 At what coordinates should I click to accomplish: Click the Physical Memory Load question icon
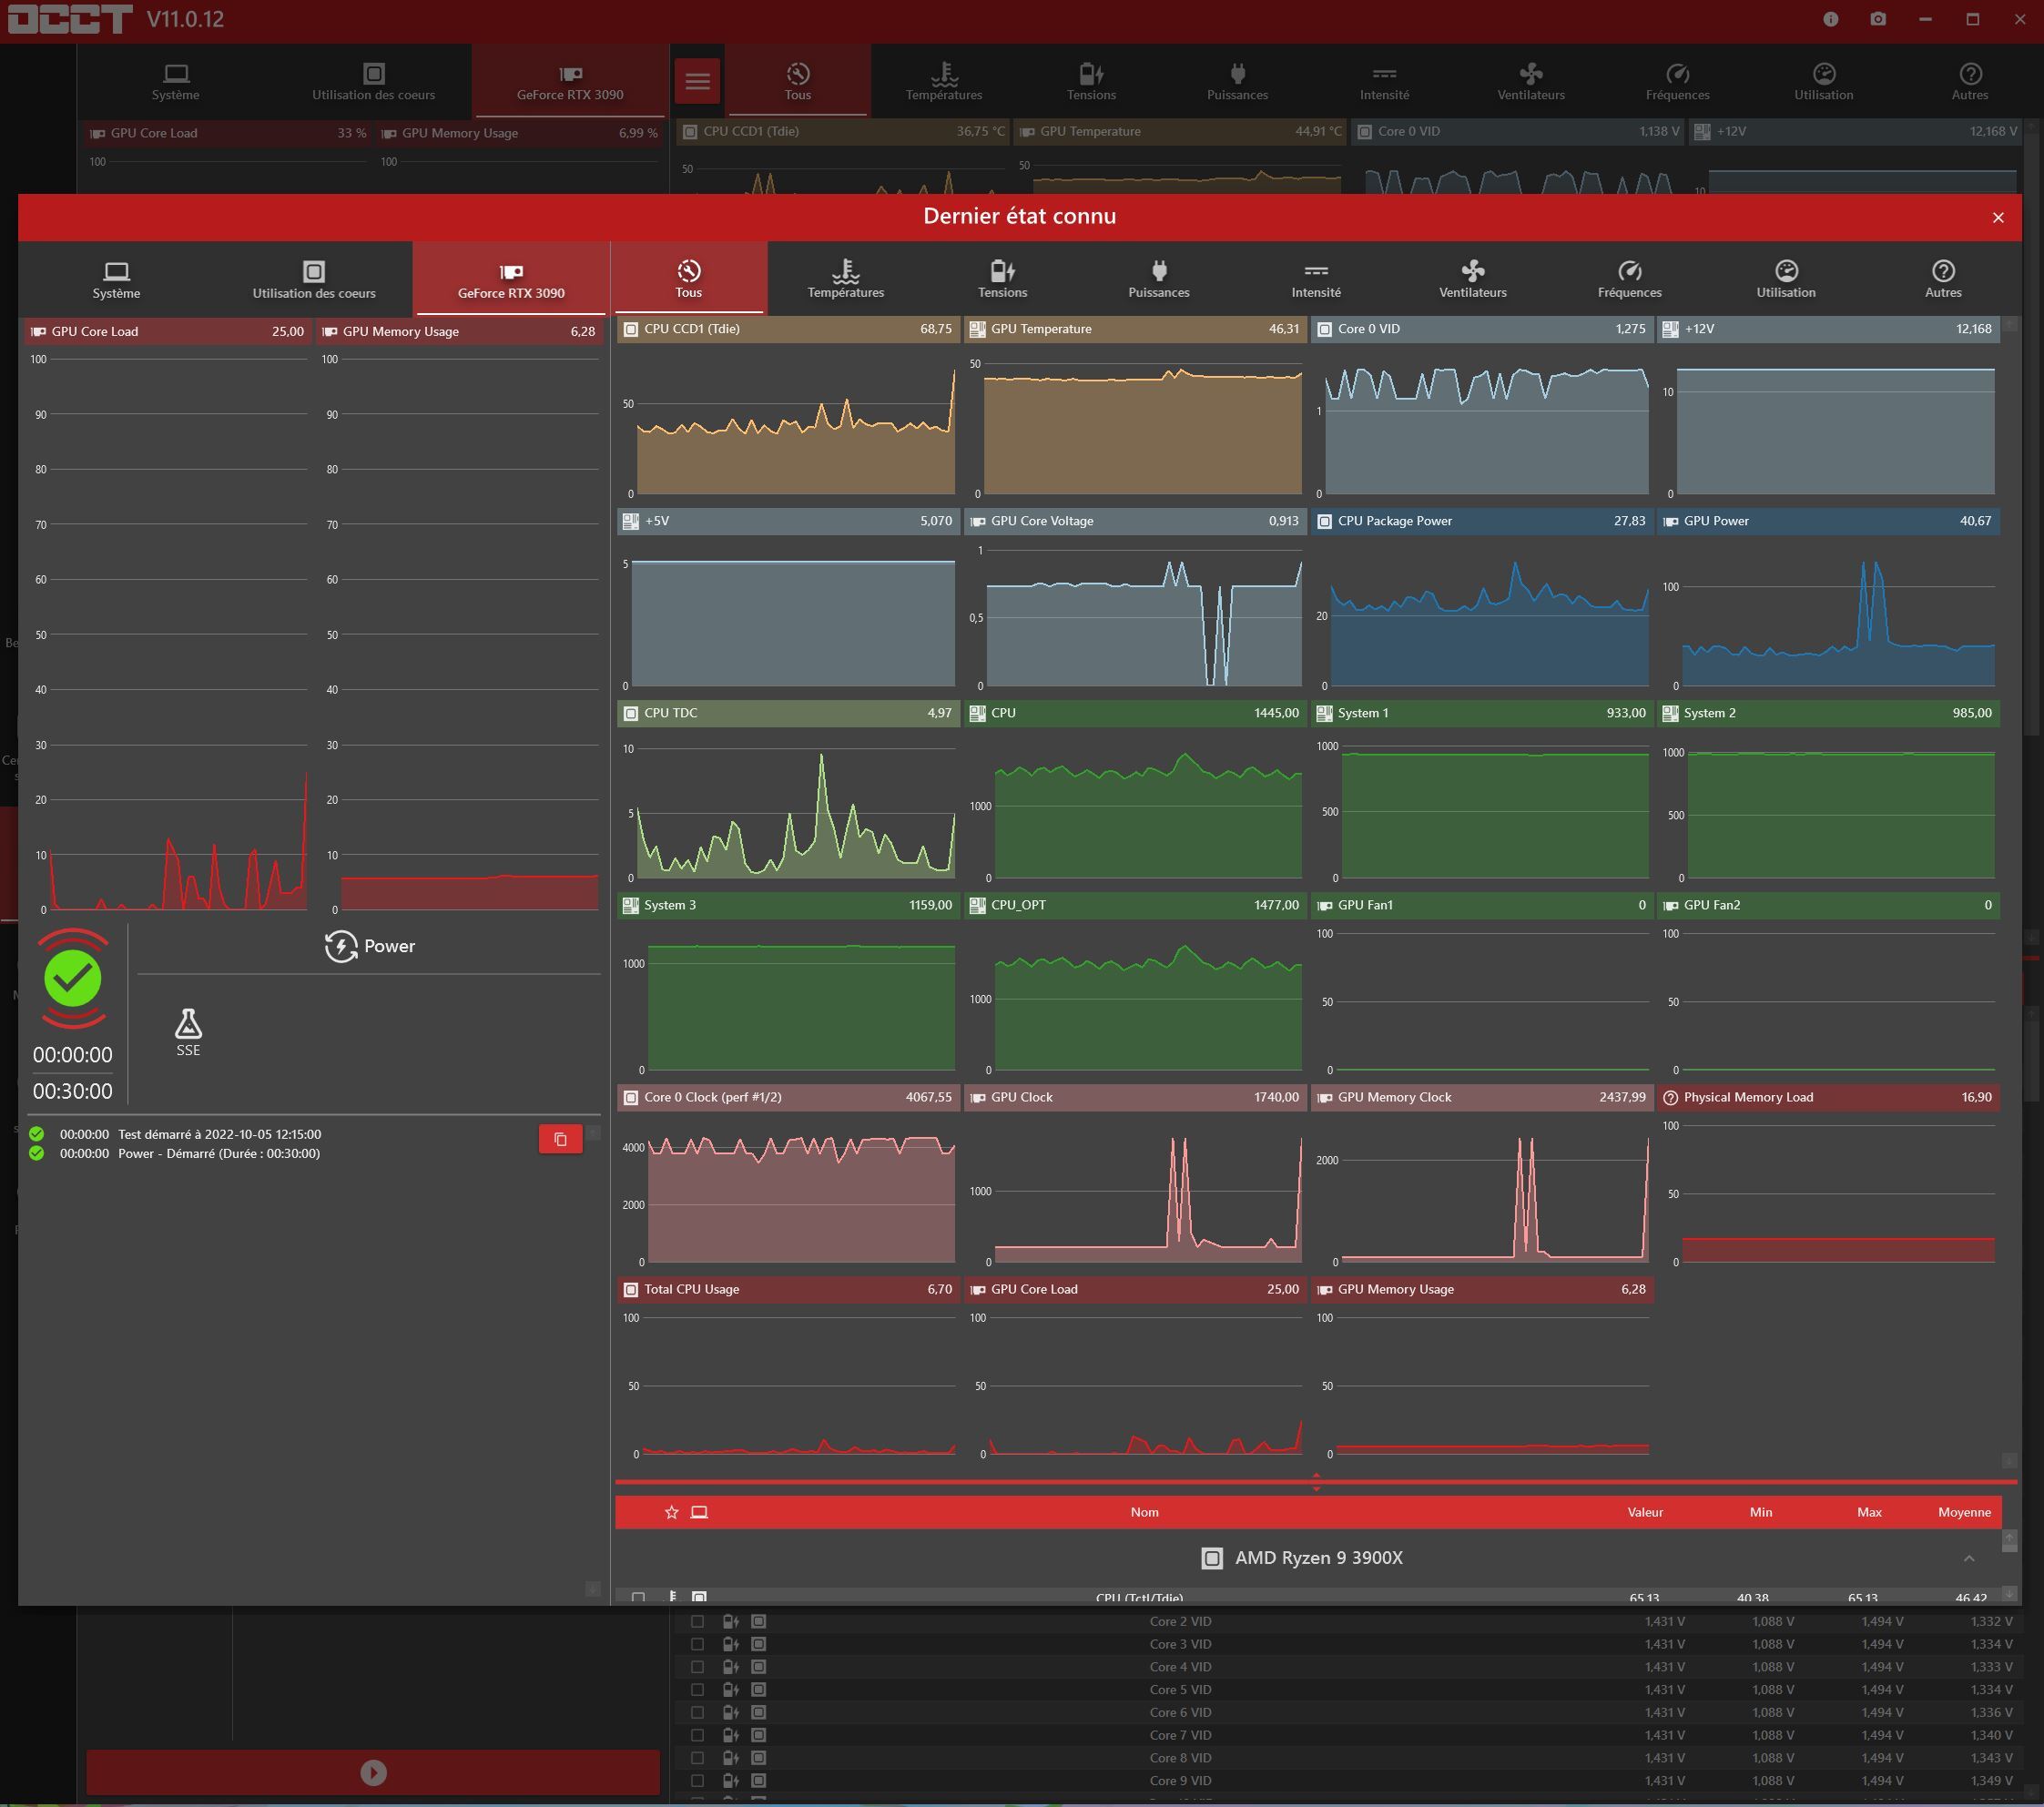click(x=1670, y=1097)
